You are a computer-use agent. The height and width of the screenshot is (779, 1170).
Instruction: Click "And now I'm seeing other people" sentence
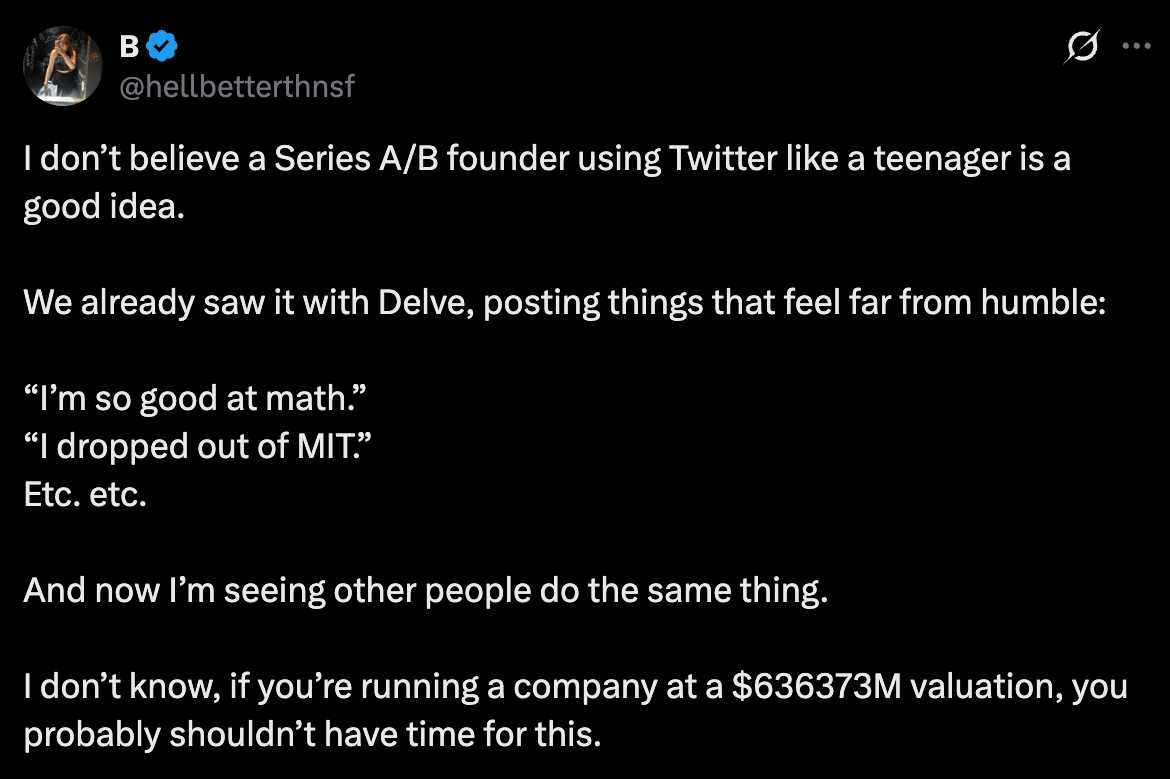coord(426,590)
